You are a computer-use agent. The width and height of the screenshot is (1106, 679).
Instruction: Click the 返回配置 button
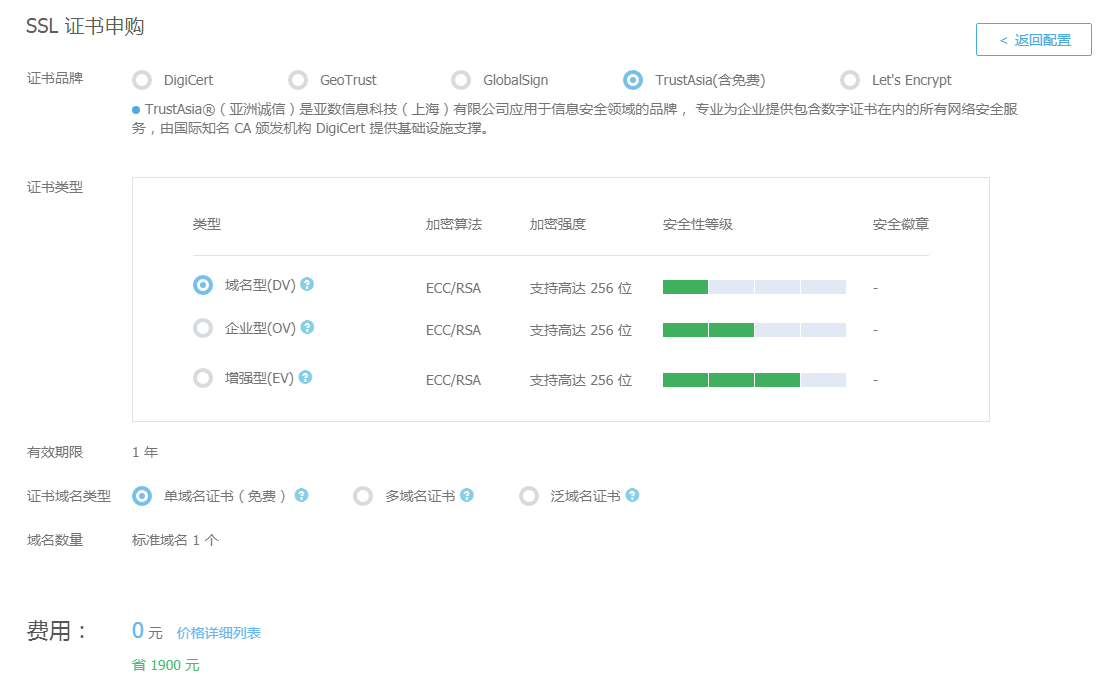(x=1034, y=40)
